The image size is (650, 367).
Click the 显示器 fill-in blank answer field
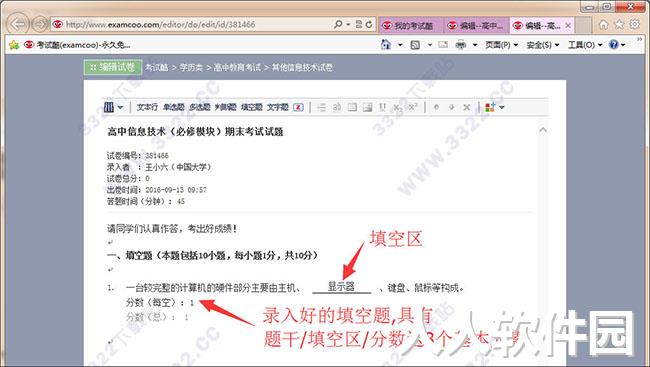(x=342, y=287)
